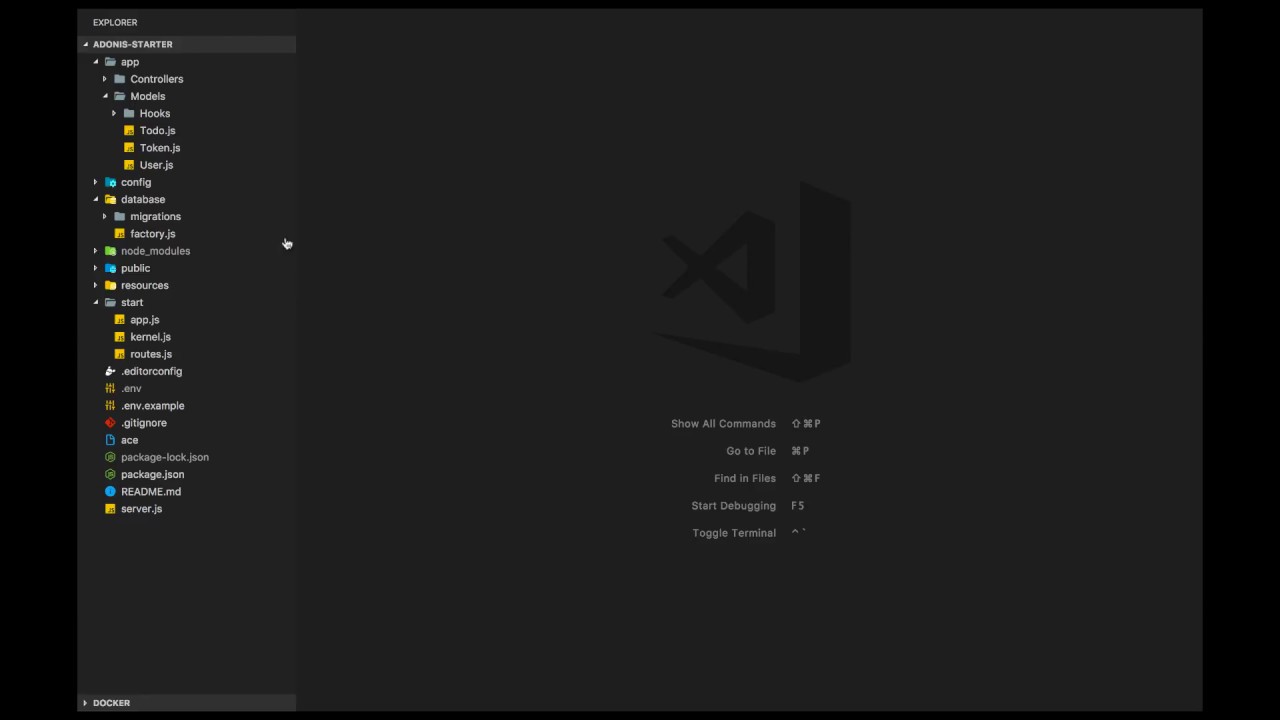Image resolution: width=1280 pixels, height=720 pixels.
Task: Open package-lock.json
Action: coord(165,457)
